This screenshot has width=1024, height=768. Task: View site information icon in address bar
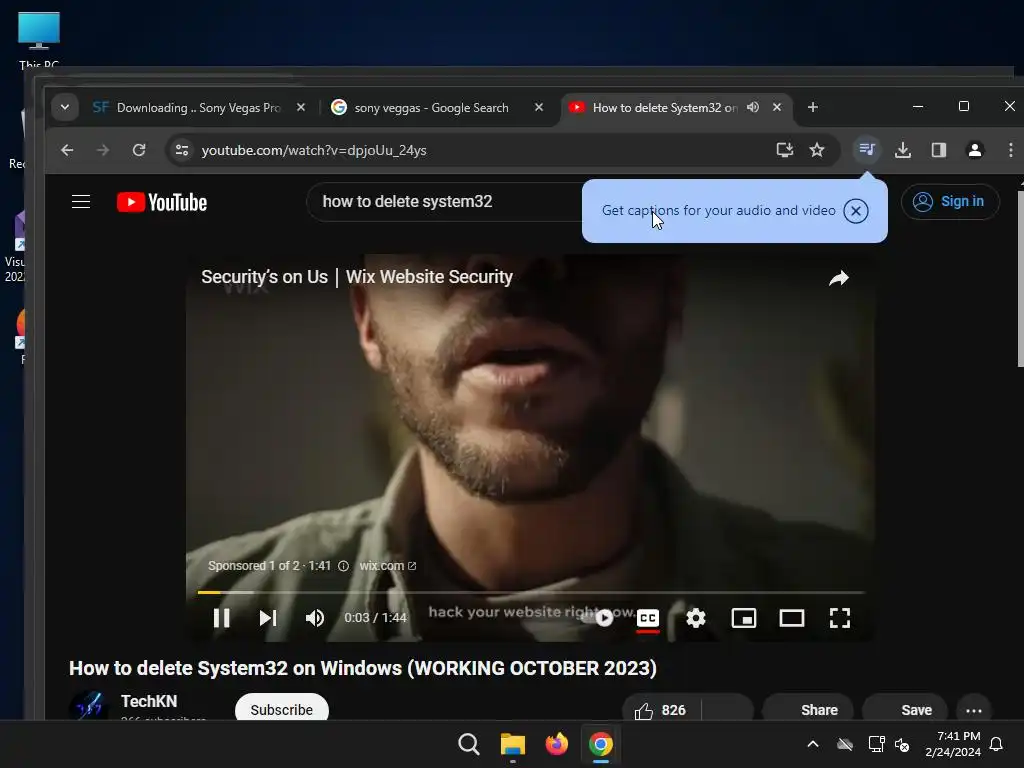pyautogui.click(x=182, y=150)
